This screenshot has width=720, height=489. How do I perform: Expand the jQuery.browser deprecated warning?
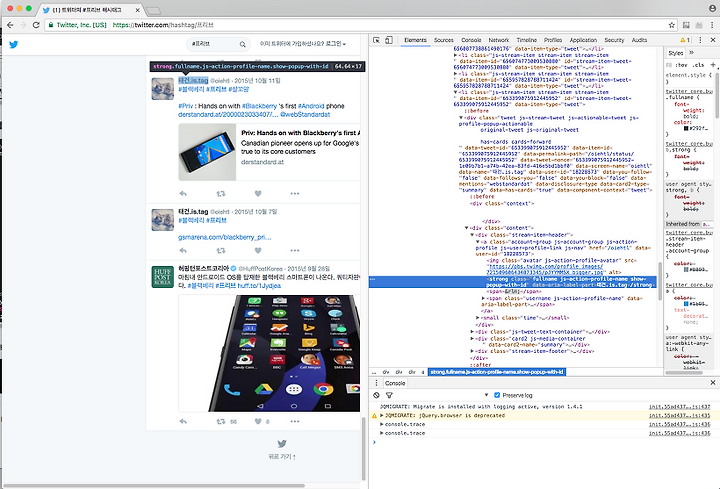[382, 416]
